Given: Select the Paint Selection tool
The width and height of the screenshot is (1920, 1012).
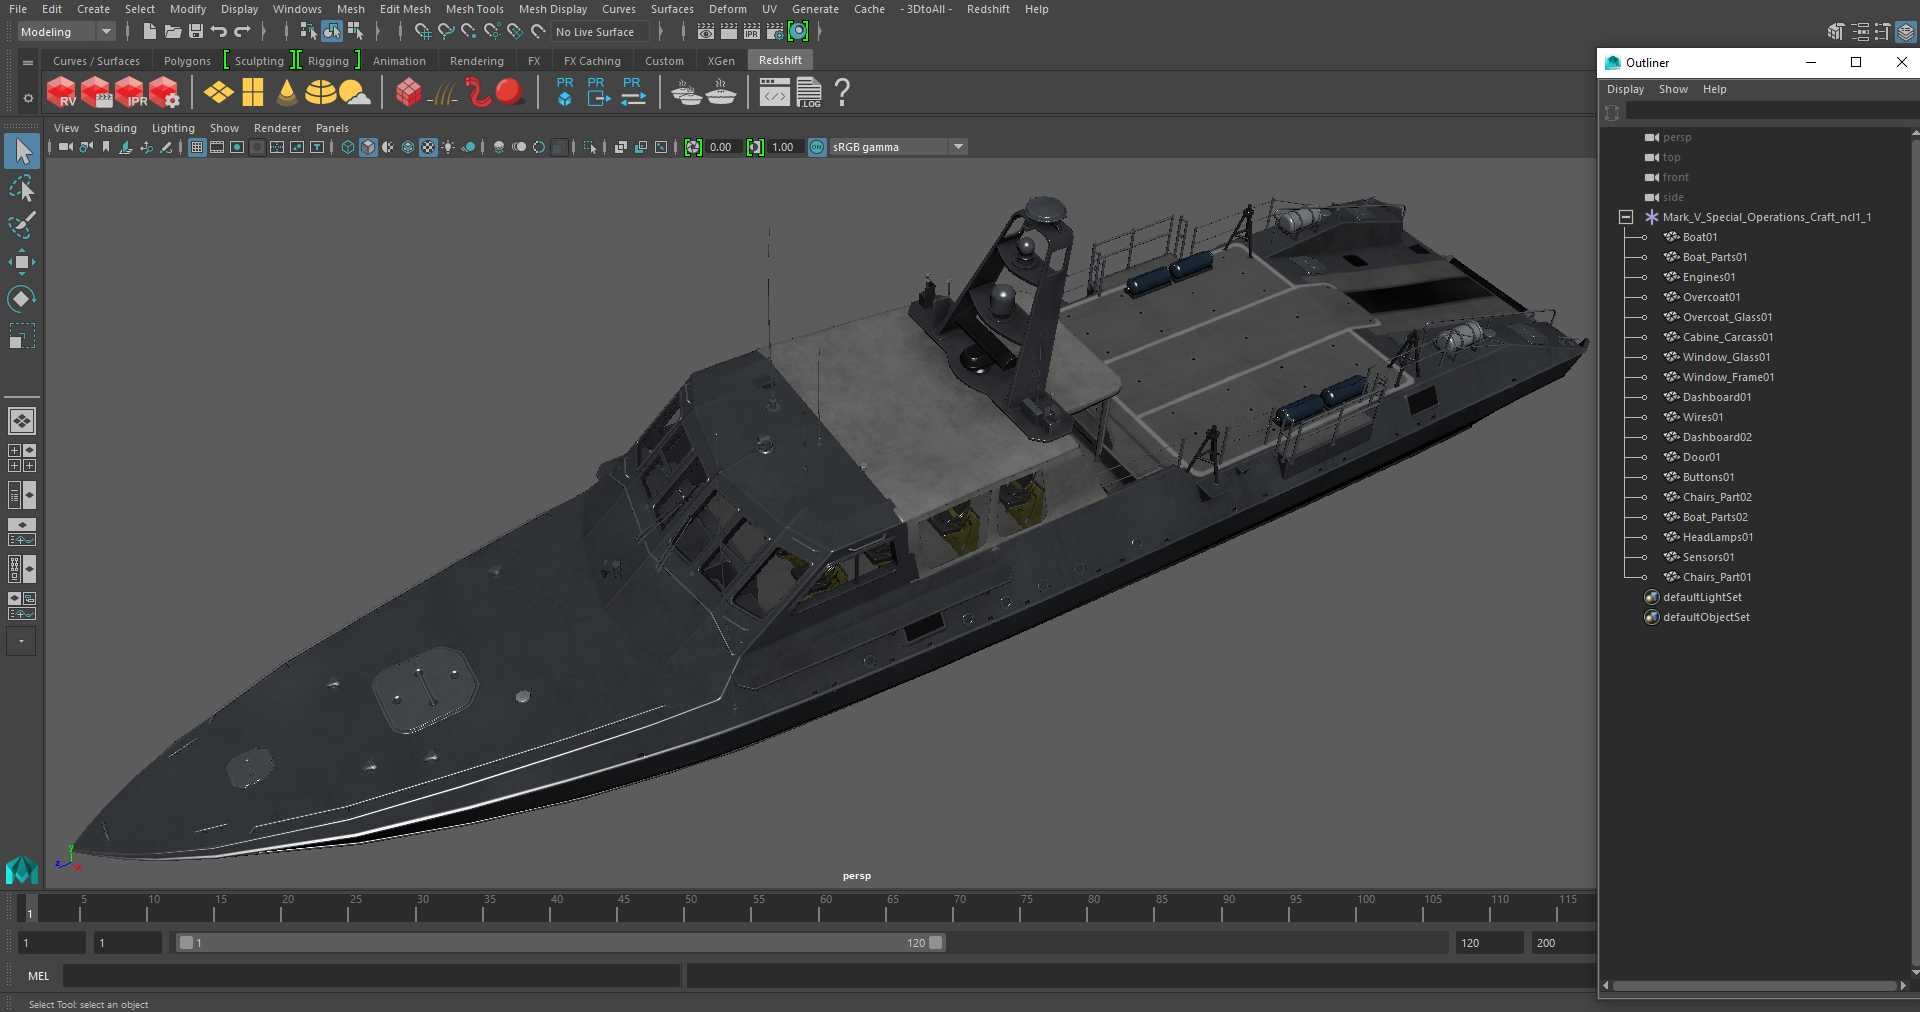Looking at the screenshot, I should pos(22,225).
